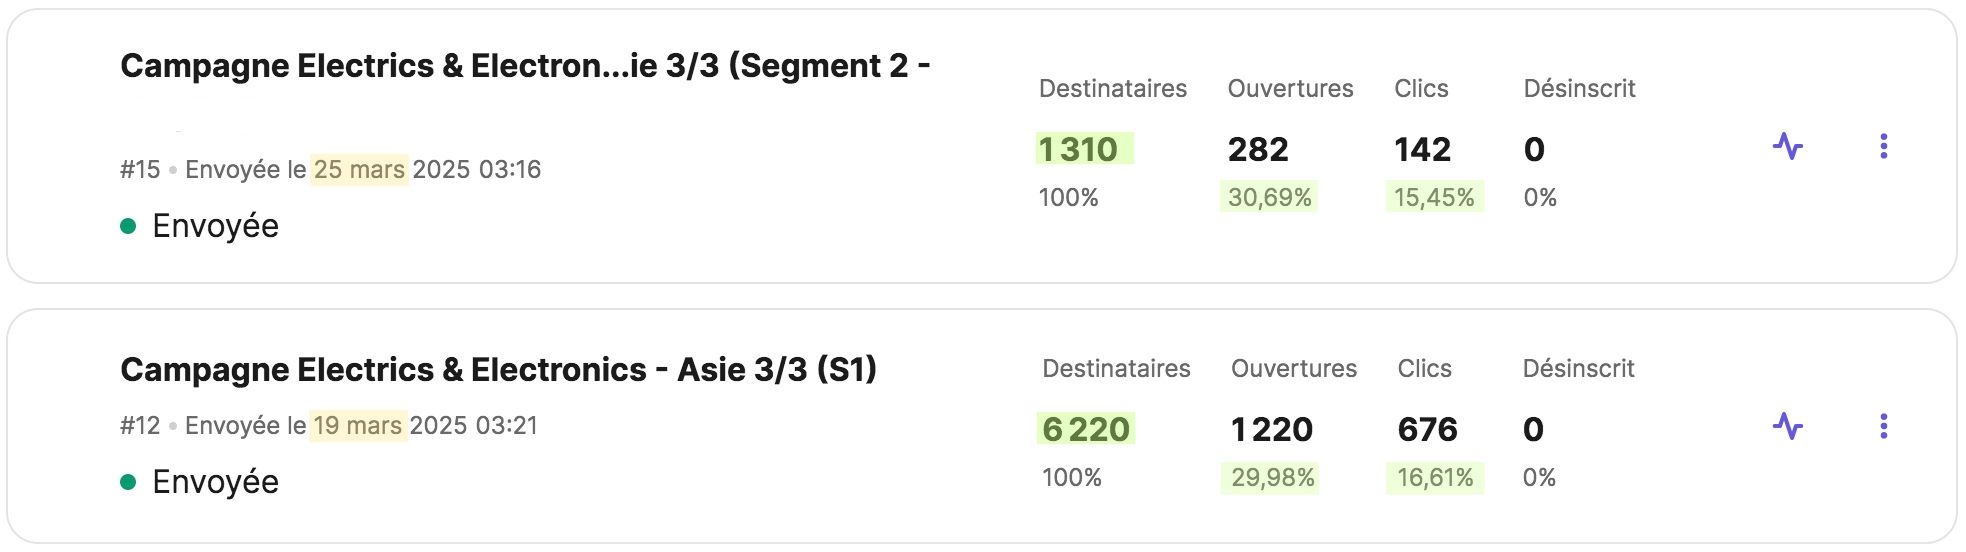Click the 142 clicks value
The image size is (1966, 552).
tap(1422, 149)
